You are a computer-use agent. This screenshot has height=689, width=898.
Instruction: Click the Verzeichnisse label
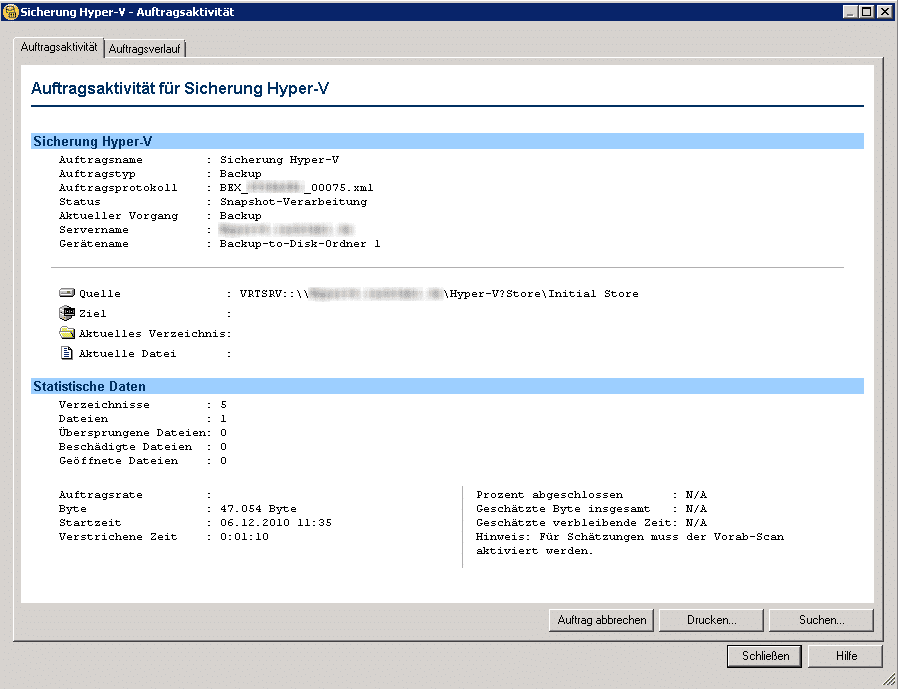tap(104, 404)
